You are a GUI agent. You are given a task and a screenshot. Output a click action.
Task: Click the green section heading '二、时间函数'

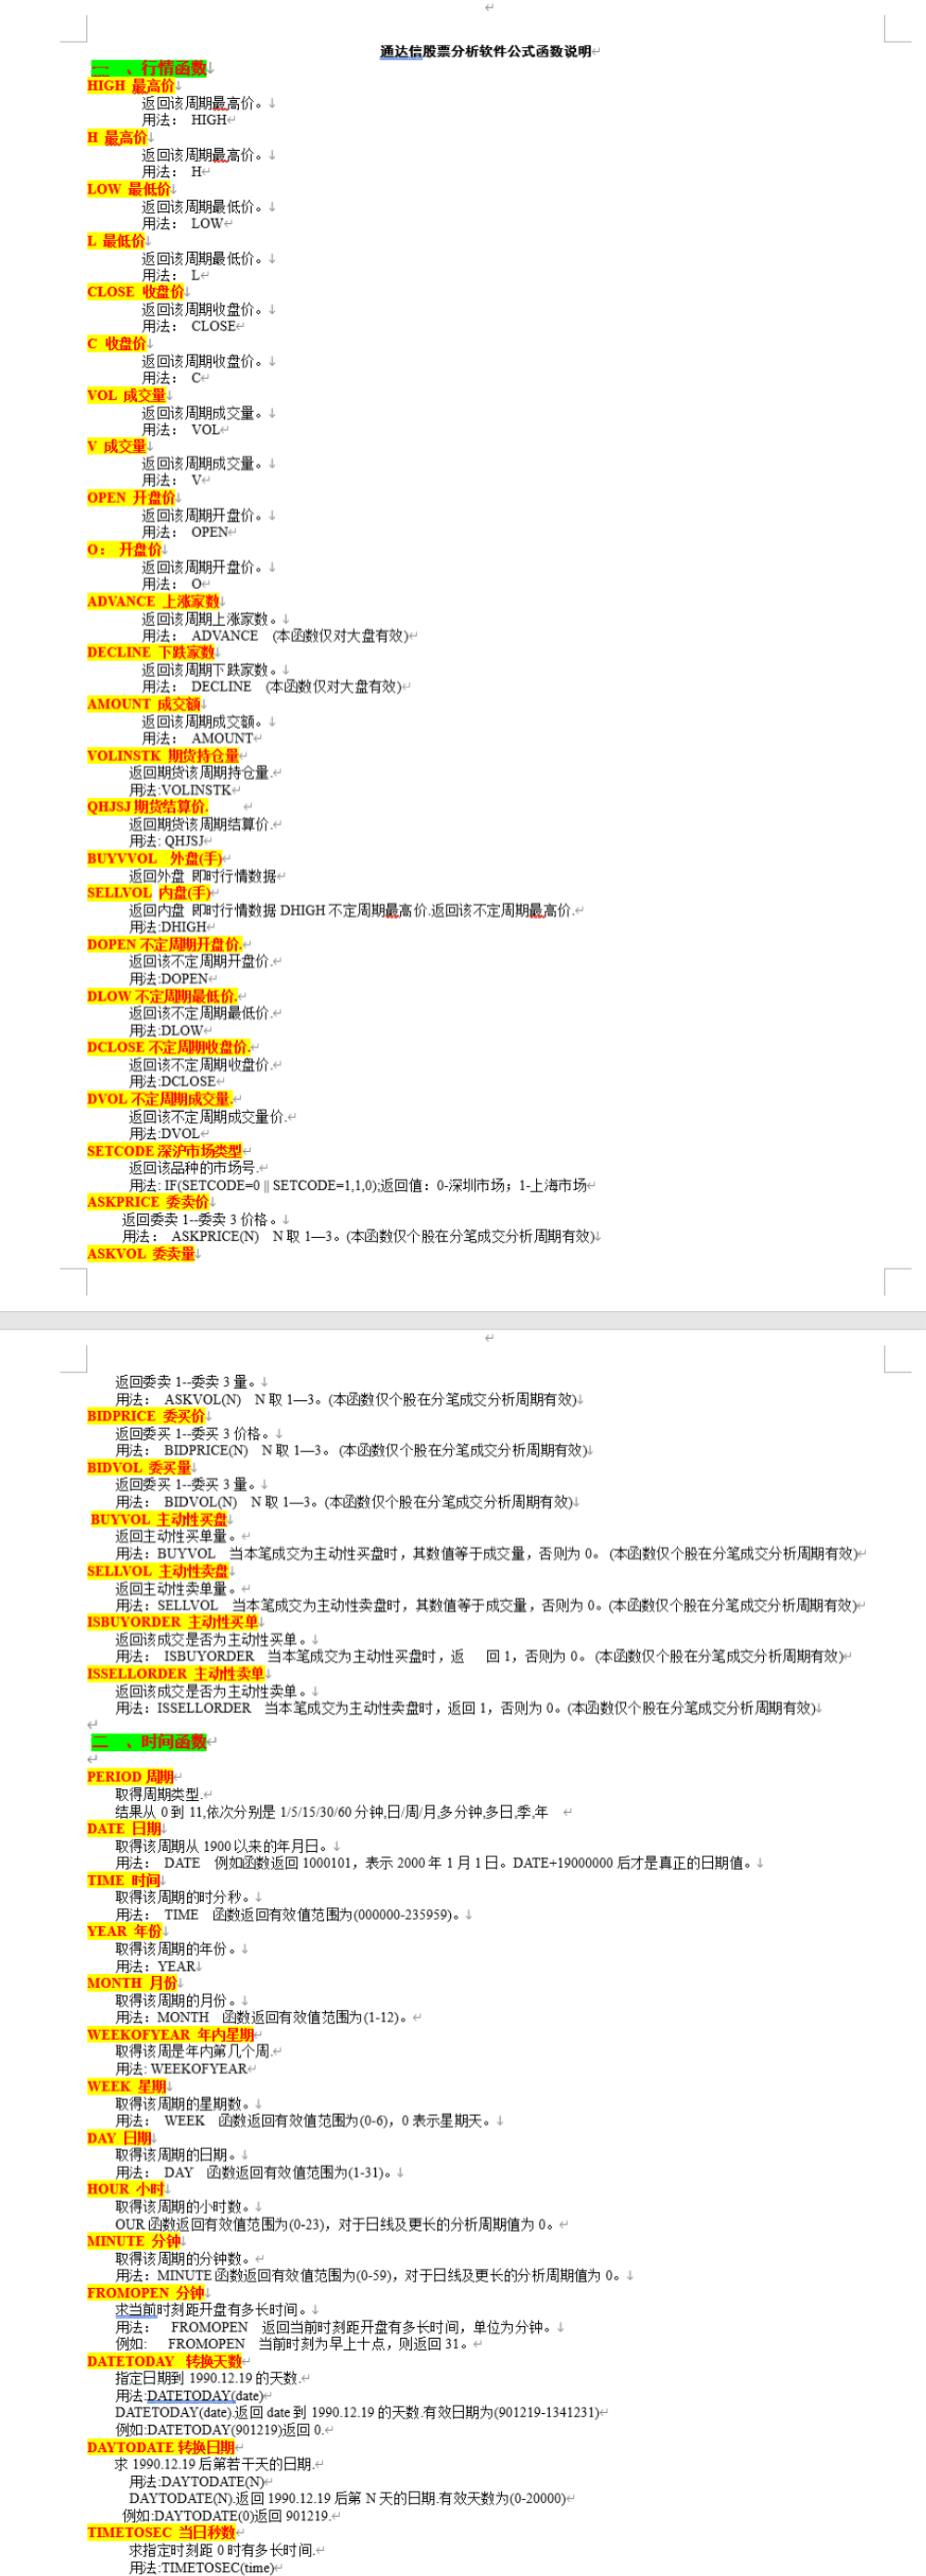(149, 1742)
